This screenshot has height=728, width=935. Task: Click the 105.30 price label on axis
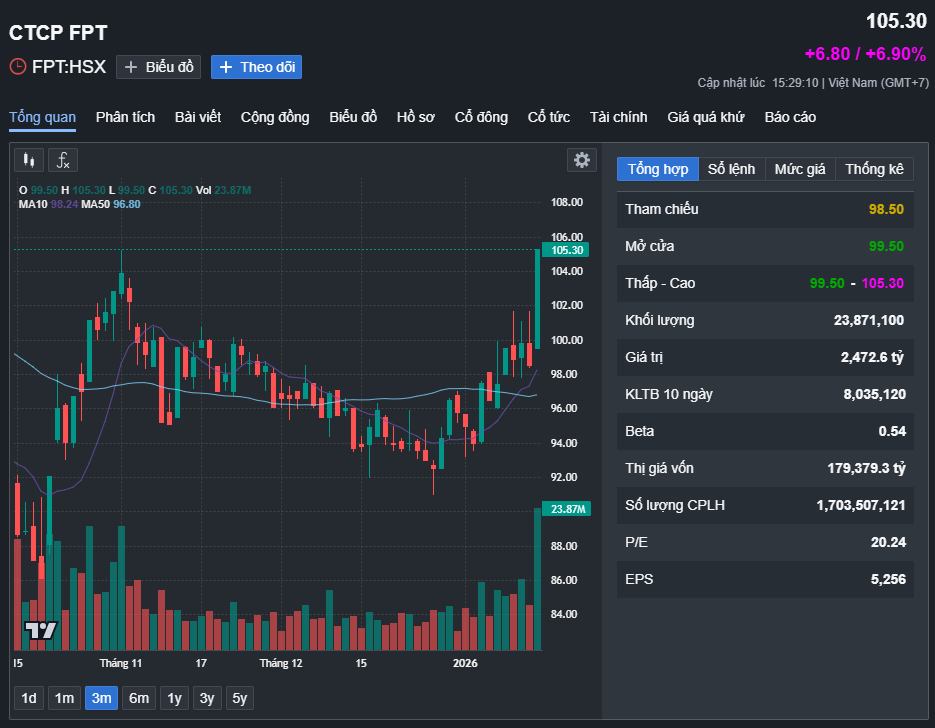(567, 250)
